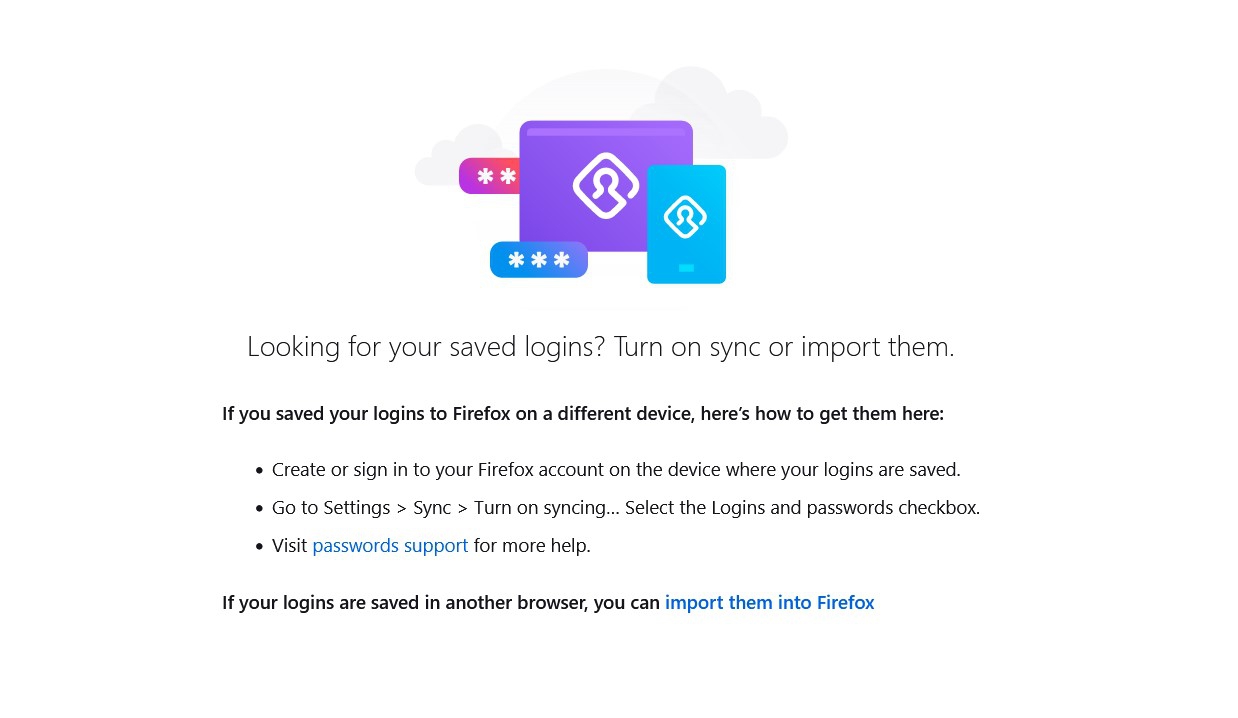The image size is (1238, 718).
Task: Click import them into Firefox link
Action: 769,603
